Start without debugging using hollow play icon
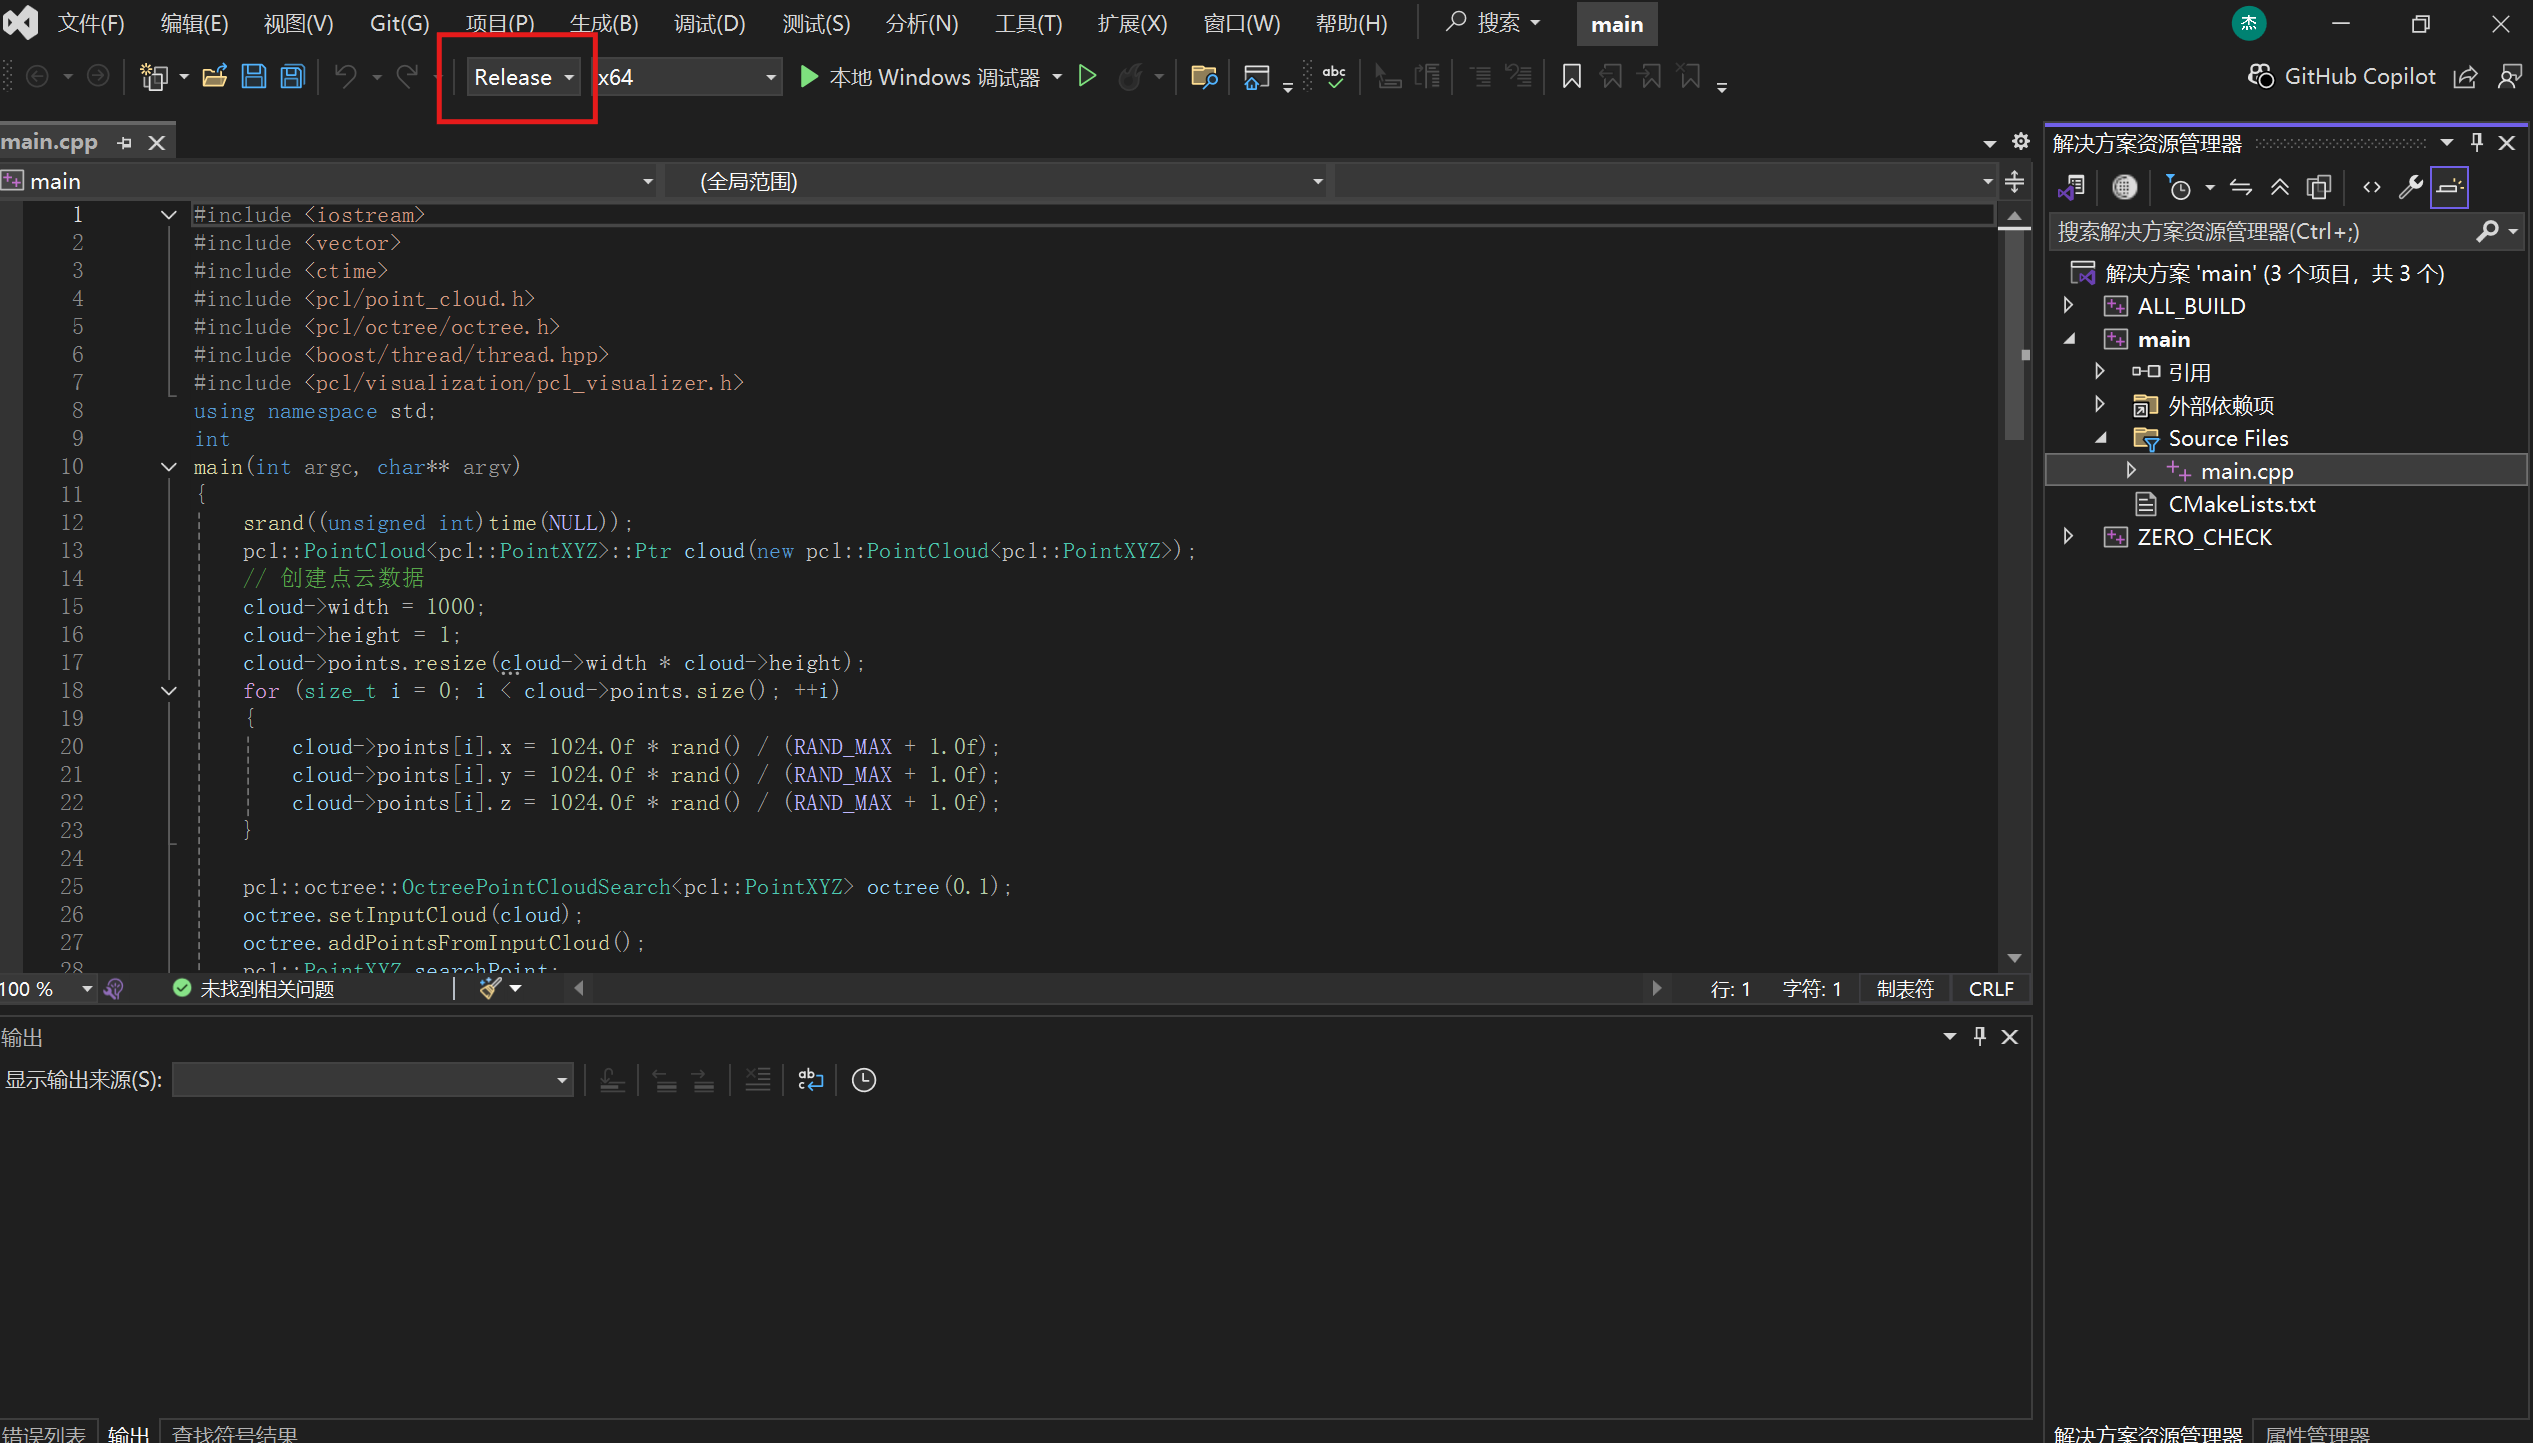Image resolution: width=2533 pixels, height=1443 pixels. 1087,77
